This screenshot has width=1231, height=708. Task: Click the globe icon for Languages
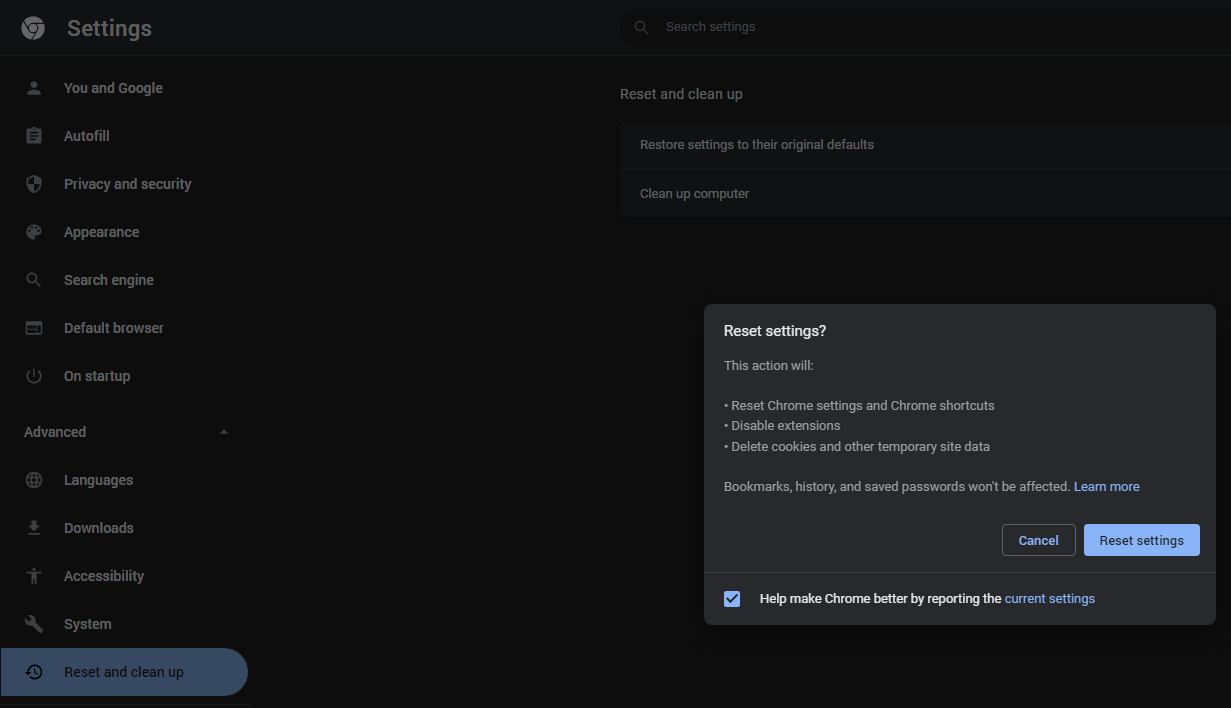tap(34, 480)
